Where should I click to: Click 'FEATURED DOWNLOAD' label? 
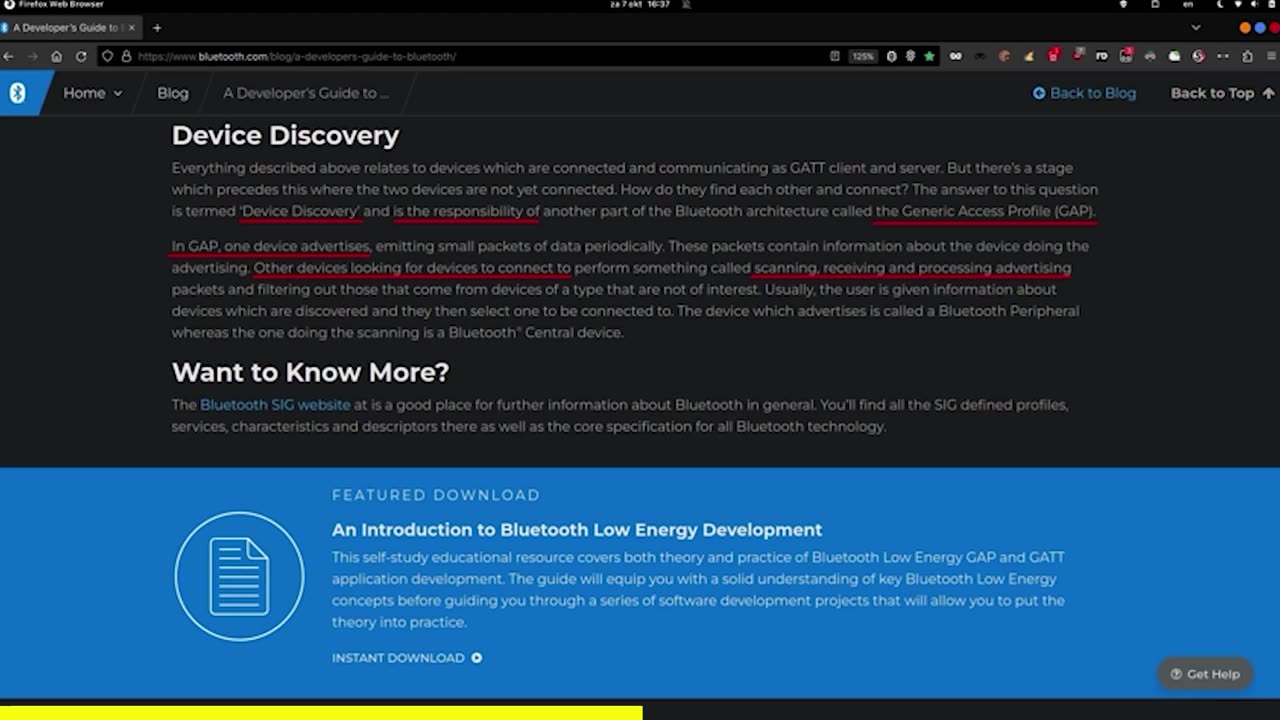pos(436,495)
